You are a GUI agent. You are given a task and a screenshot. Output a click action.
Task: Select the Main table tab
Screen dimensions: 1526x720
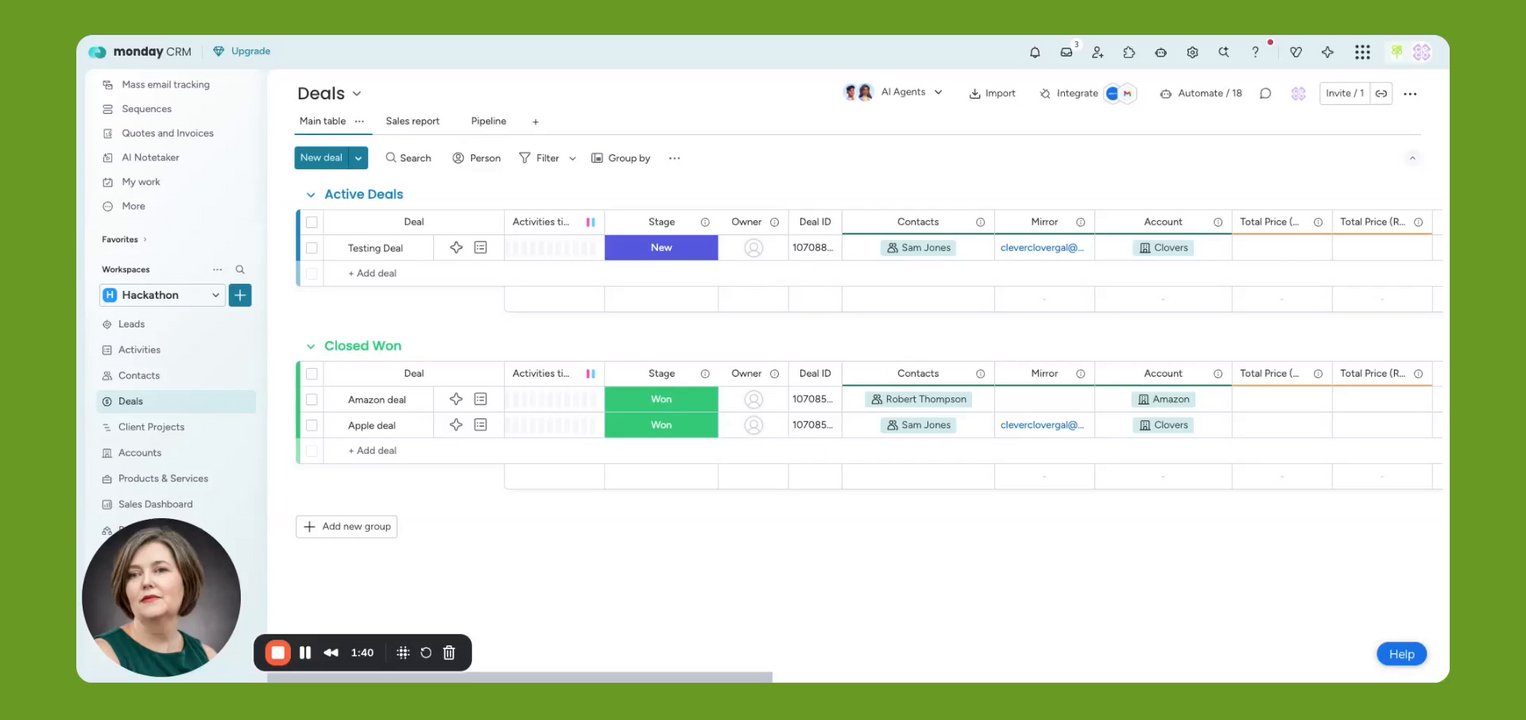[x=322, y=121]
